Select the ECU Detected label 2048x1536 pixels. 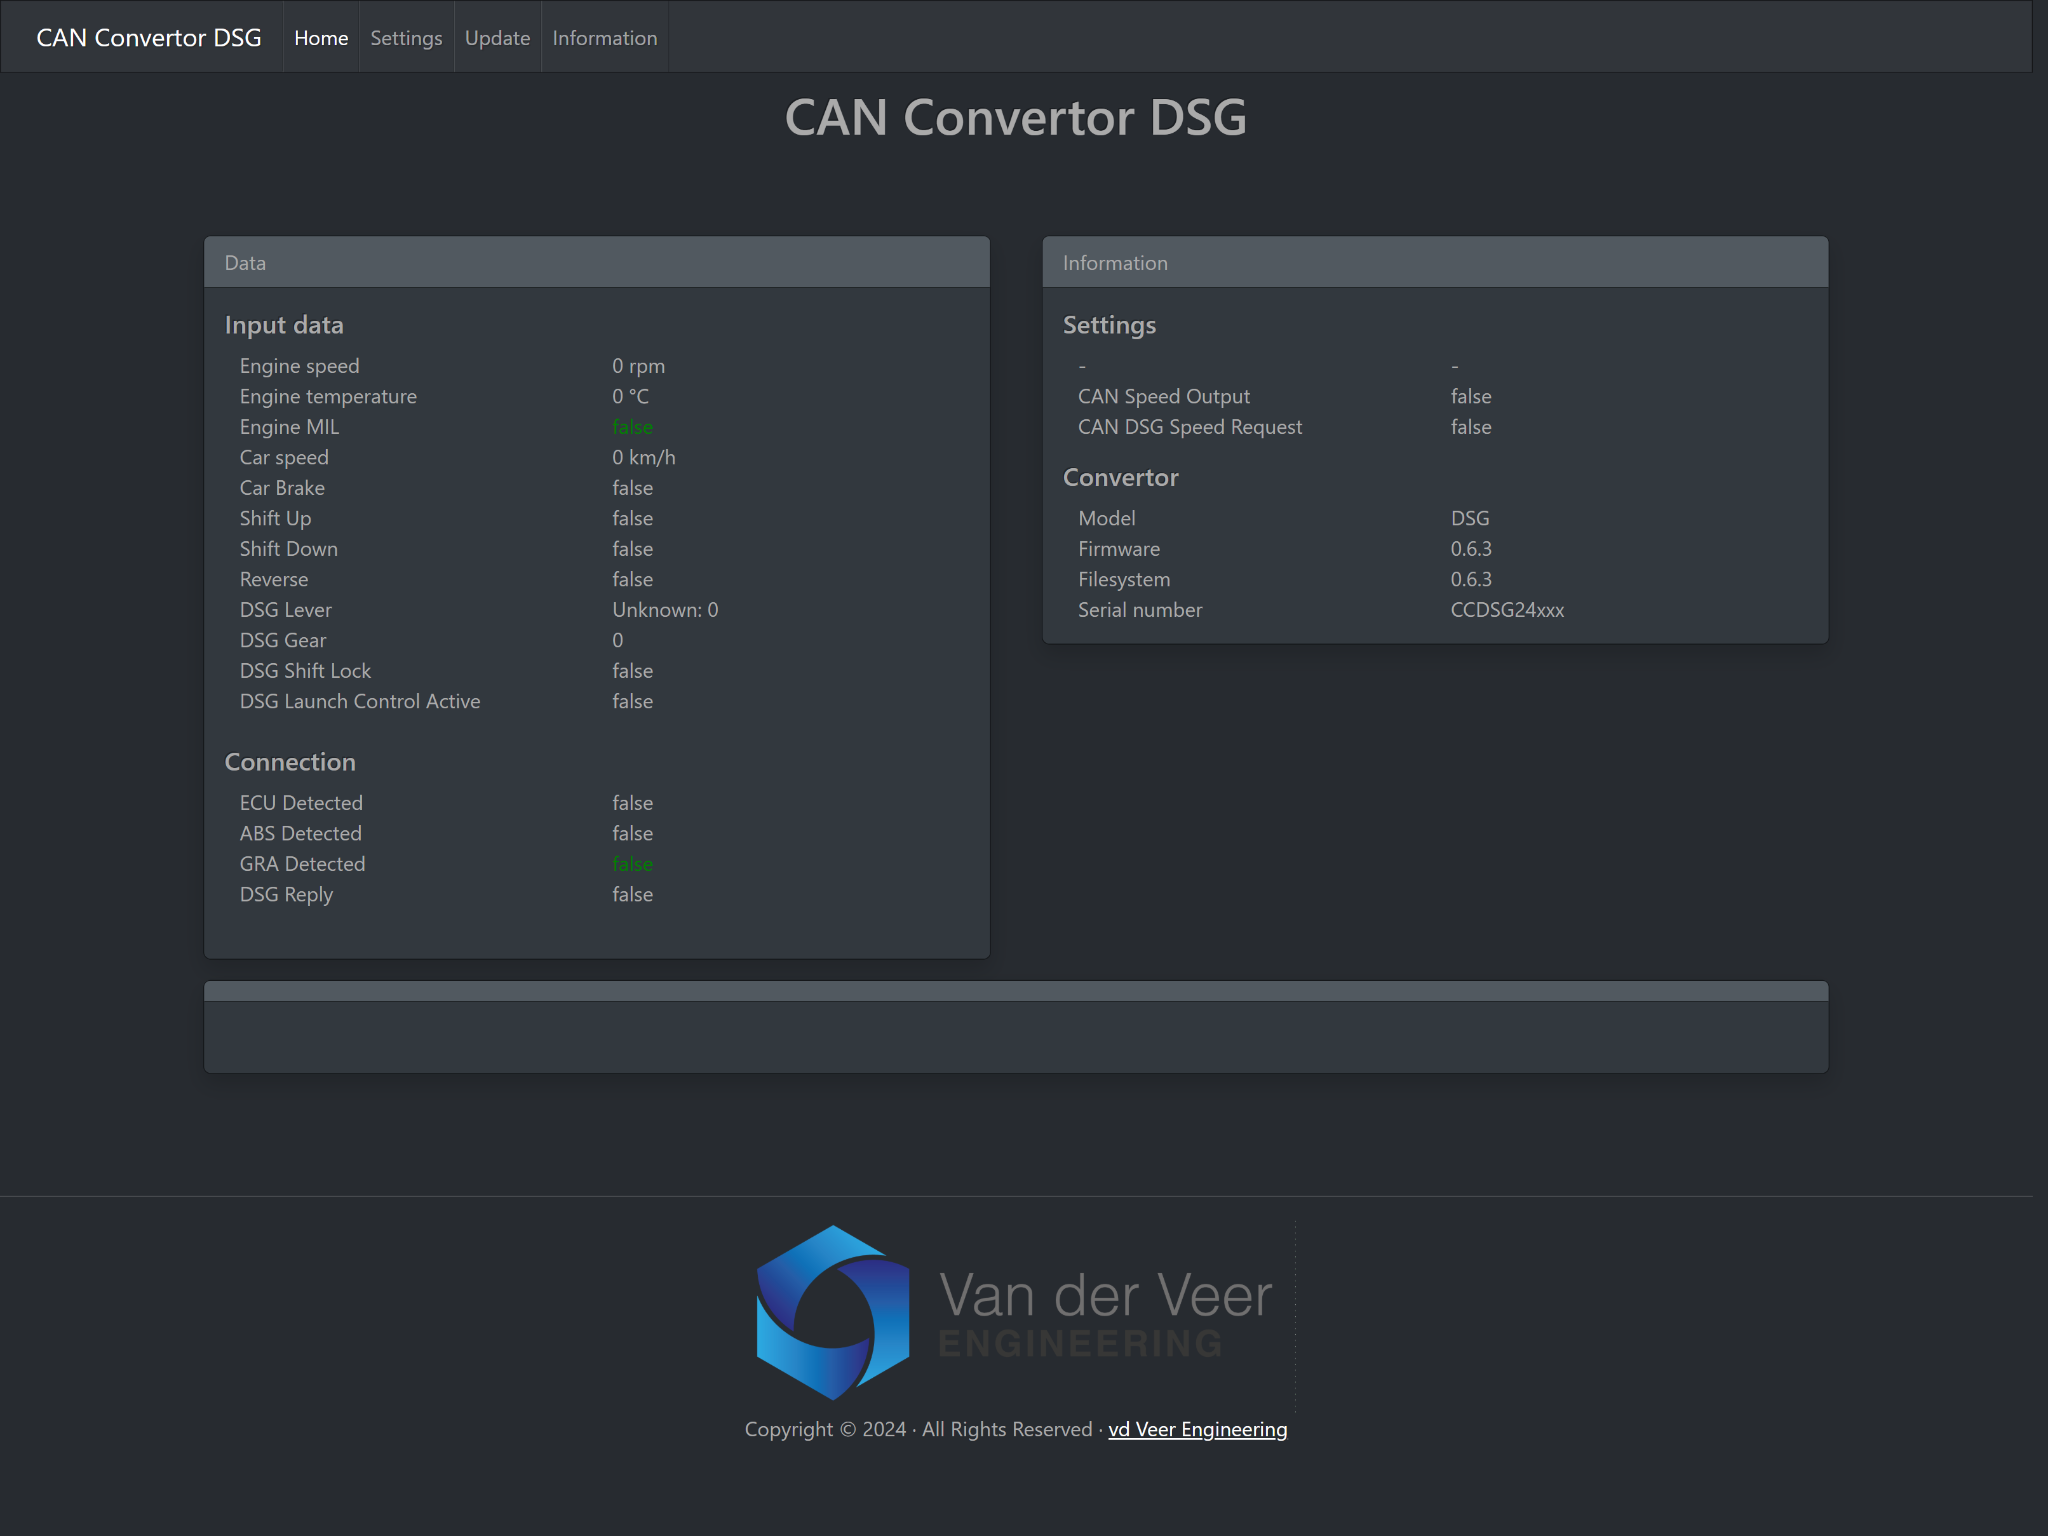301,803
